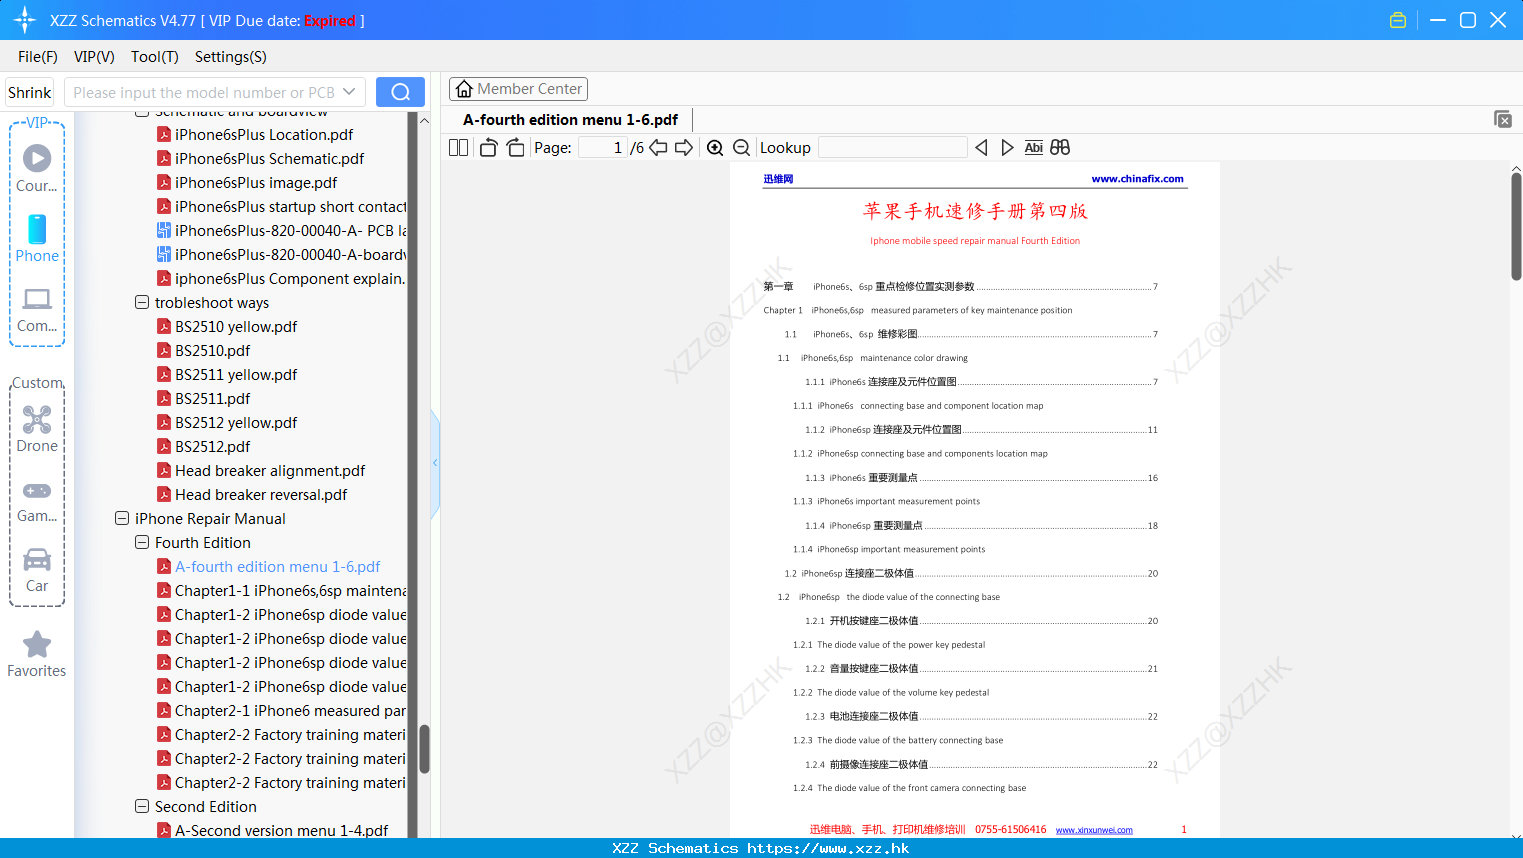1523x858 pixels.
Task: Click the file tree vertical scrollbar thumb
Action: pos(424,750)
